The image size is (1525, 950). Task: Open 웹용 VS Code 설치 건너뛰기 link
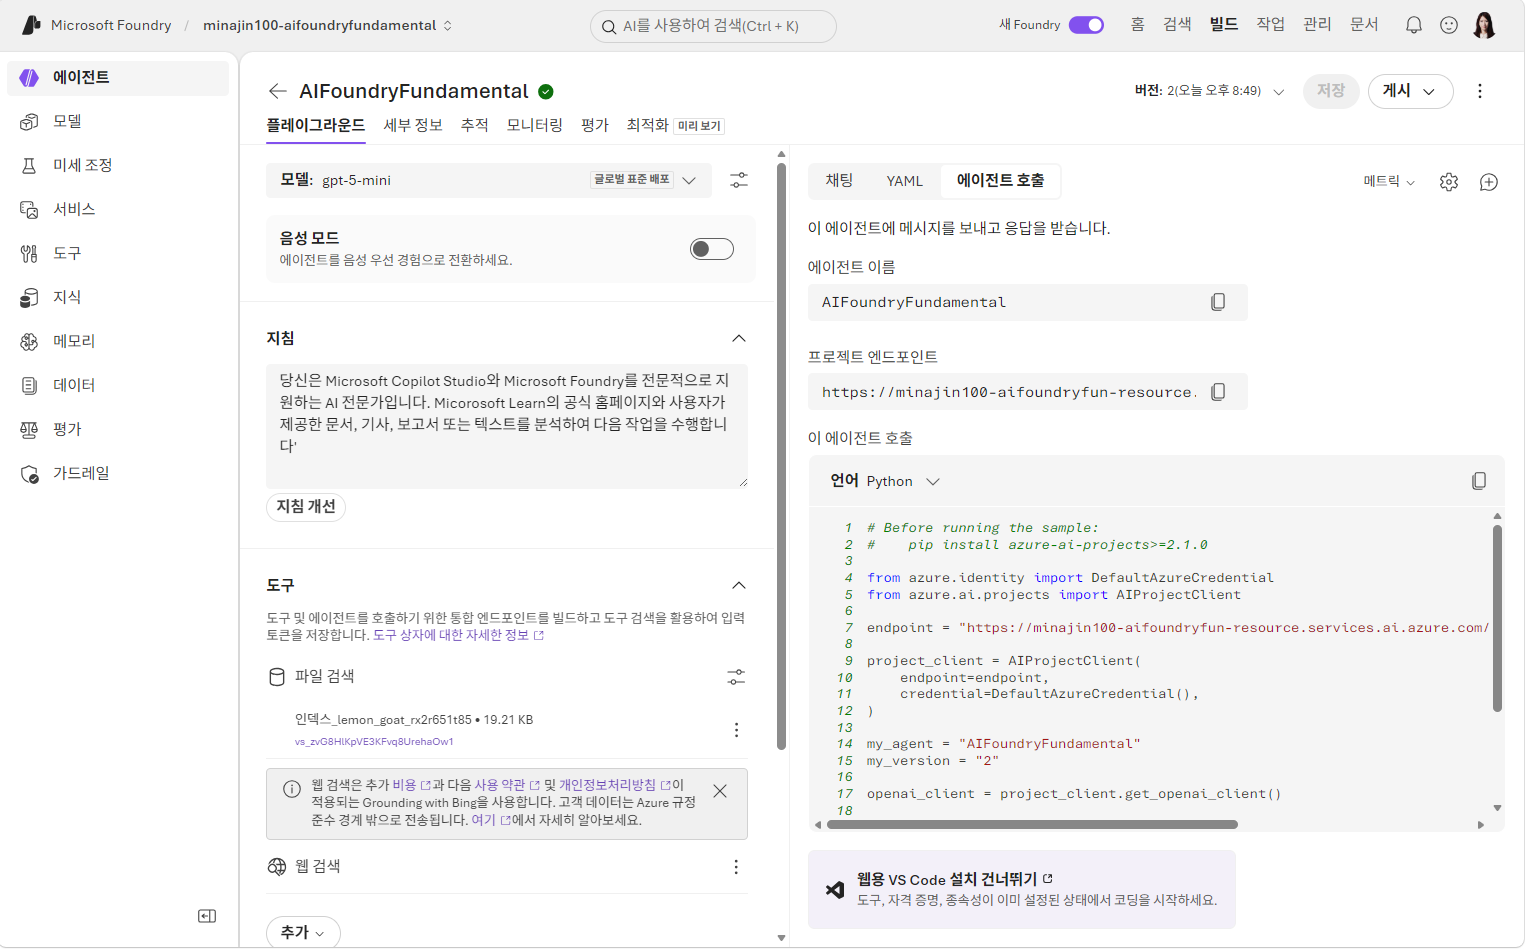tap(954, 879)
